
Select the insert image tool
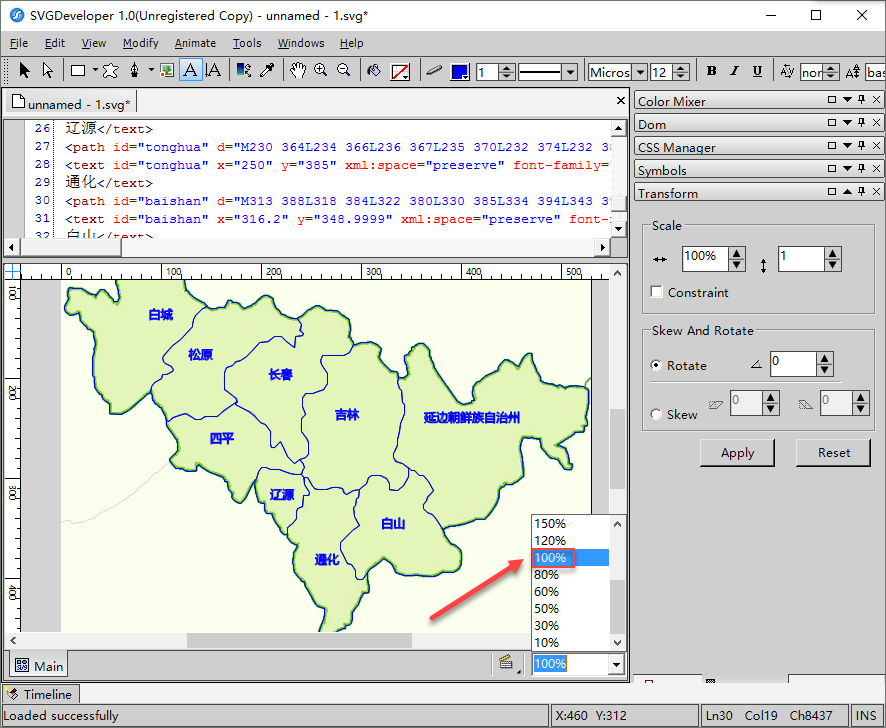168,71
